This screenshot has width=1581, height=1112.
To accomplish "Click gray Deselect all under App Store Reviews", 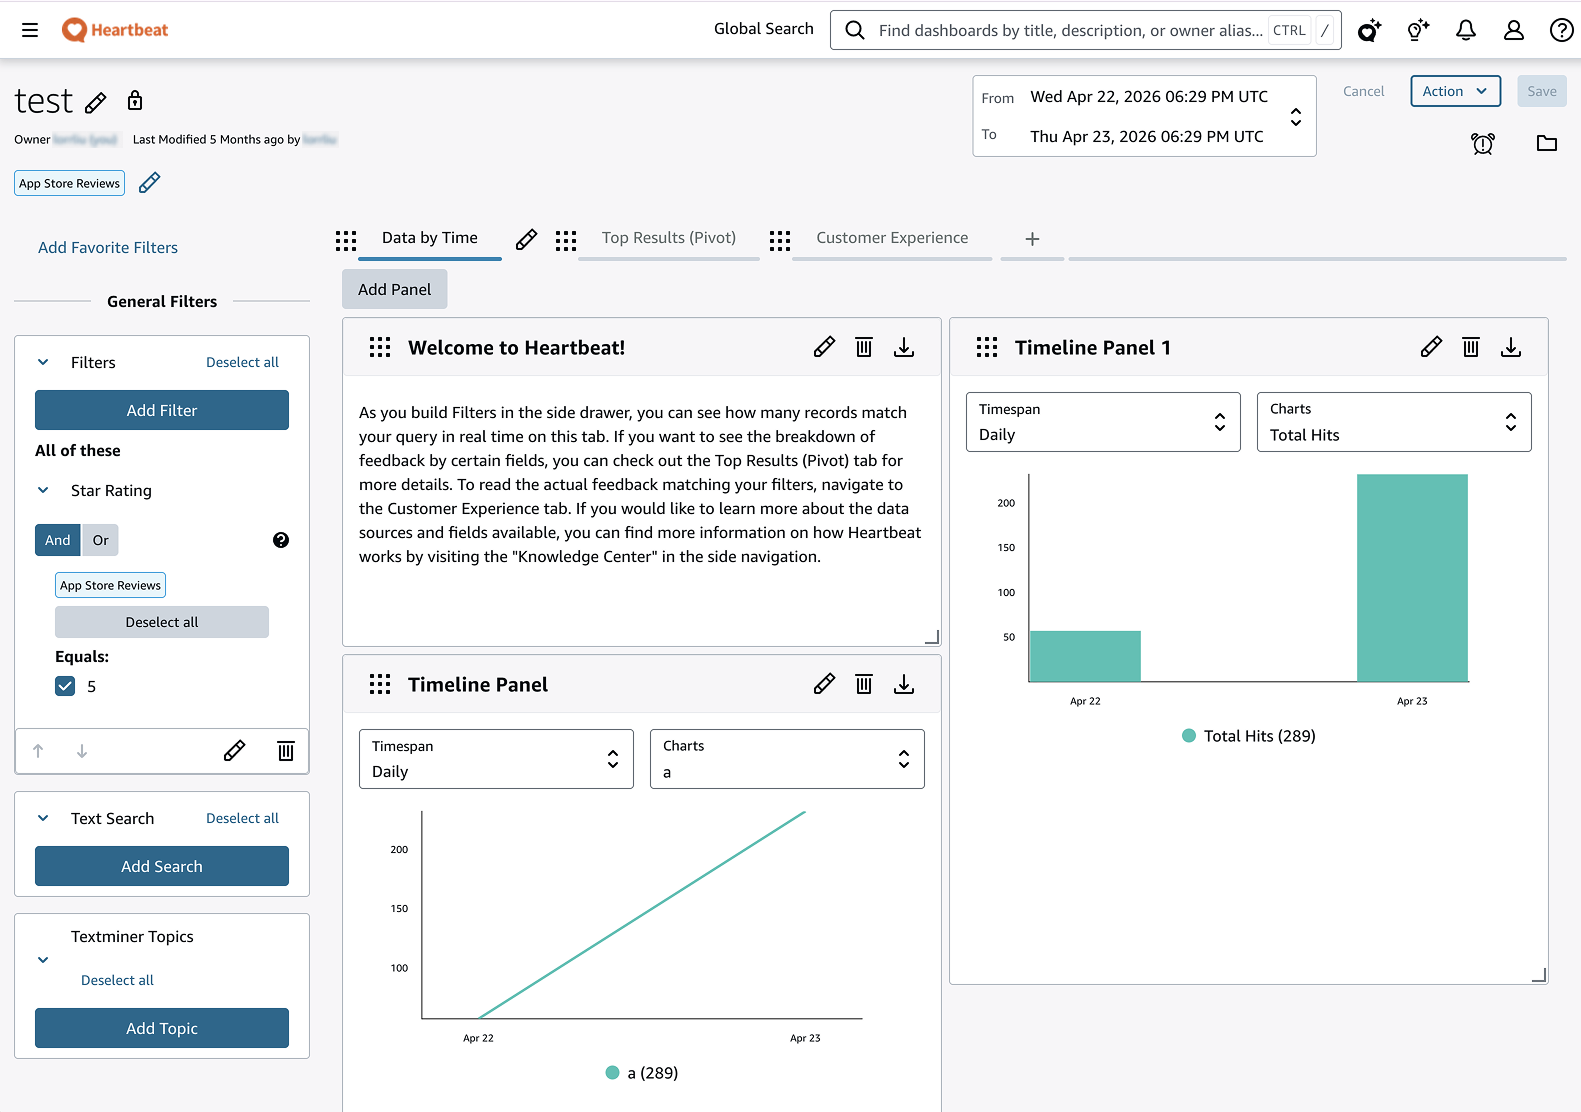I will point(162,622).
